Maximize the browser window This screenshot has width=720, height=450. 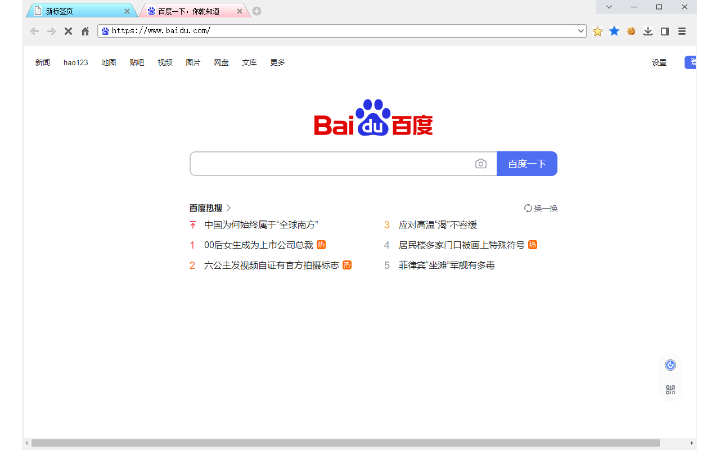click(659, 7)
